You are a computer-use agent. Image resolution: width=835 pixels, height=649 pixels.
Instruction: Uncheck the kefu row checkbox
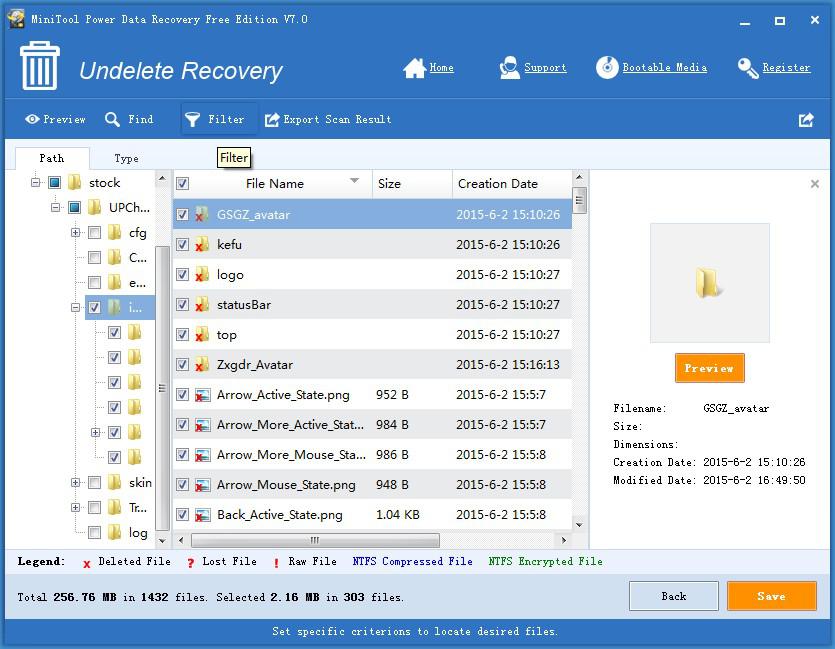[x=182, y=244]
